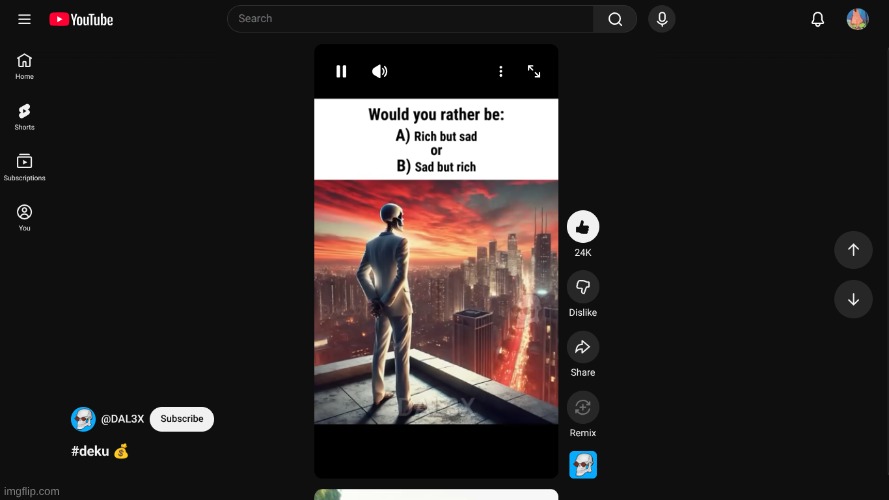Click inside the Search input field
Image resolution: width=889 pixels, height=500 pixels.
[410, 19]
